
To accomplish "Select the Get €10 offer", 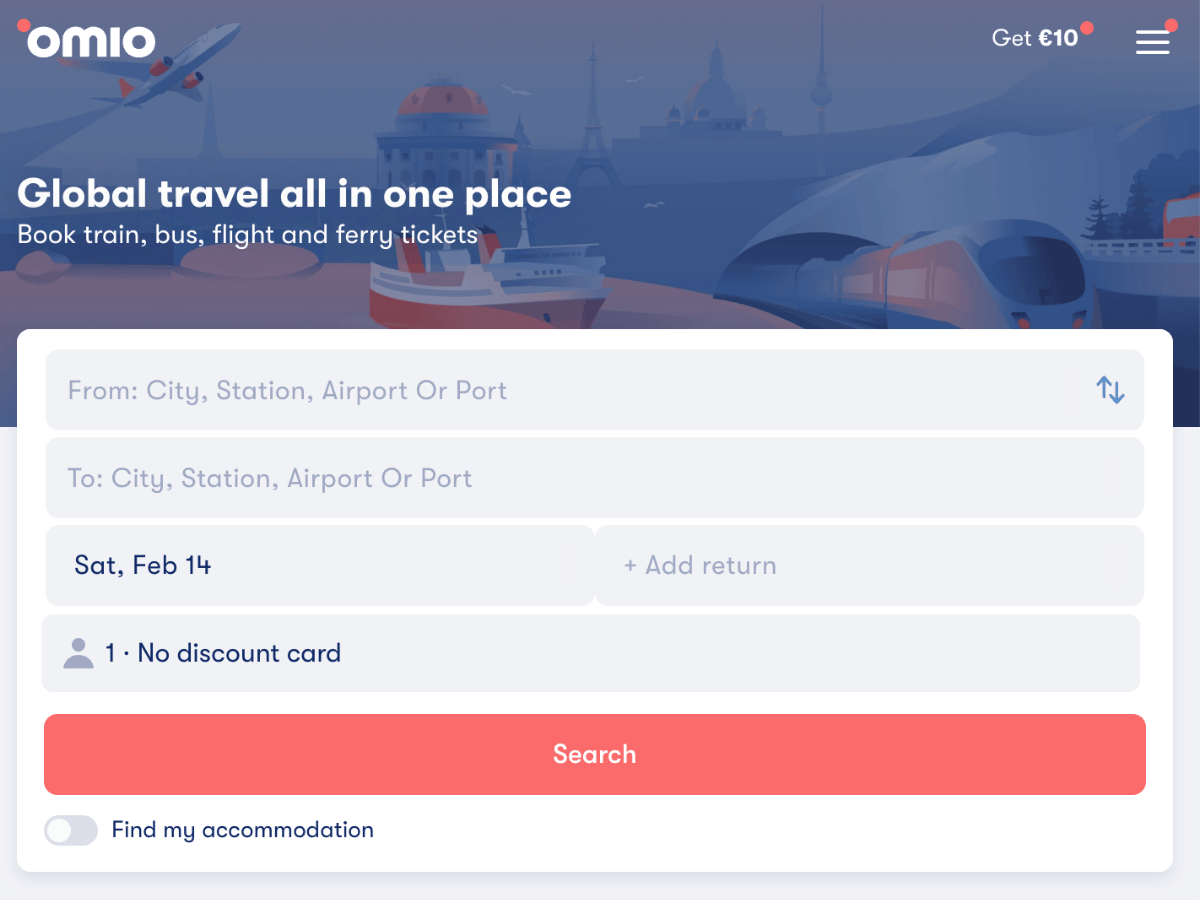I will [1040, 38].
